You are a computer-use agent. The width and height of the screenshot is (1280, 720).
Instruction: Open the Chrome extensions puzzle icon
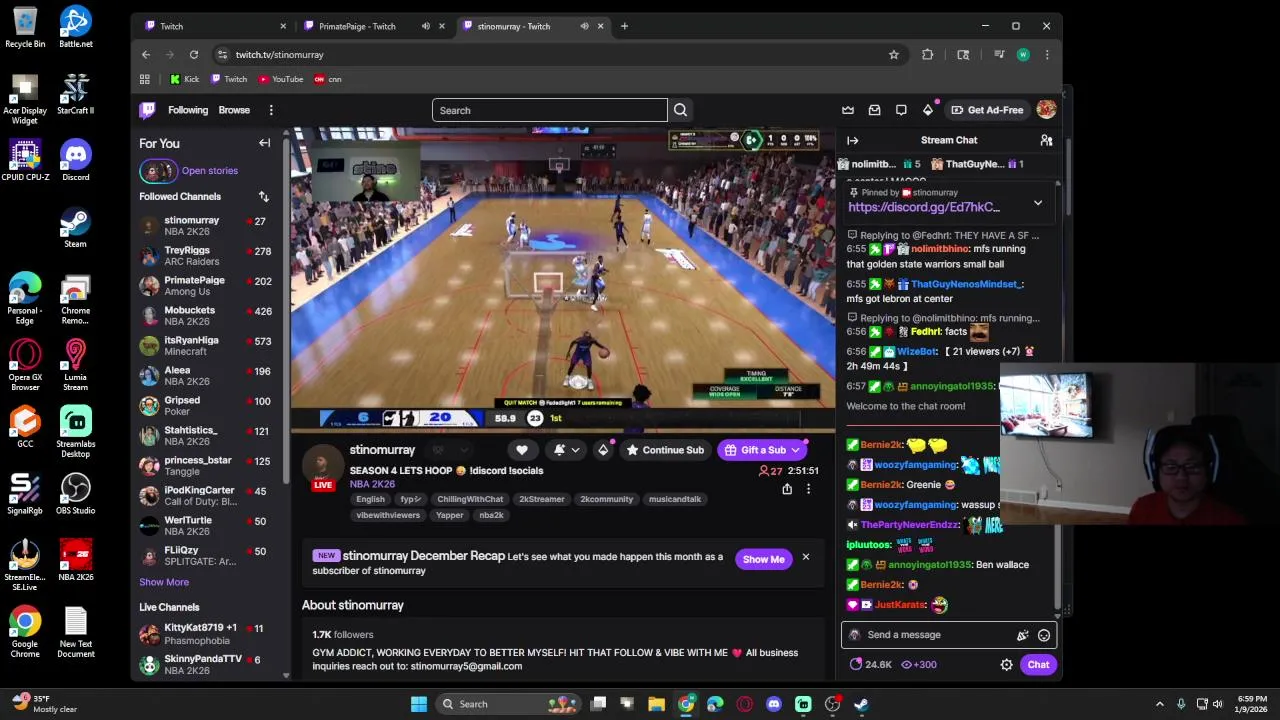tap(928, 55)
